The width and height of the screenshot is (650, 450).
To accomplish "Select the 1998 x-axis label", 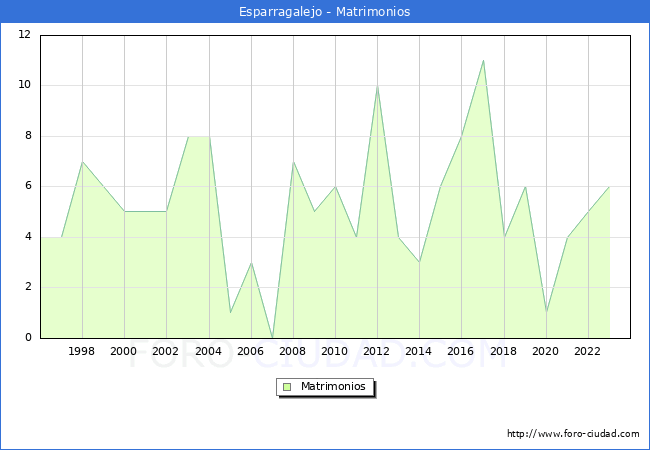I will 81,351.
